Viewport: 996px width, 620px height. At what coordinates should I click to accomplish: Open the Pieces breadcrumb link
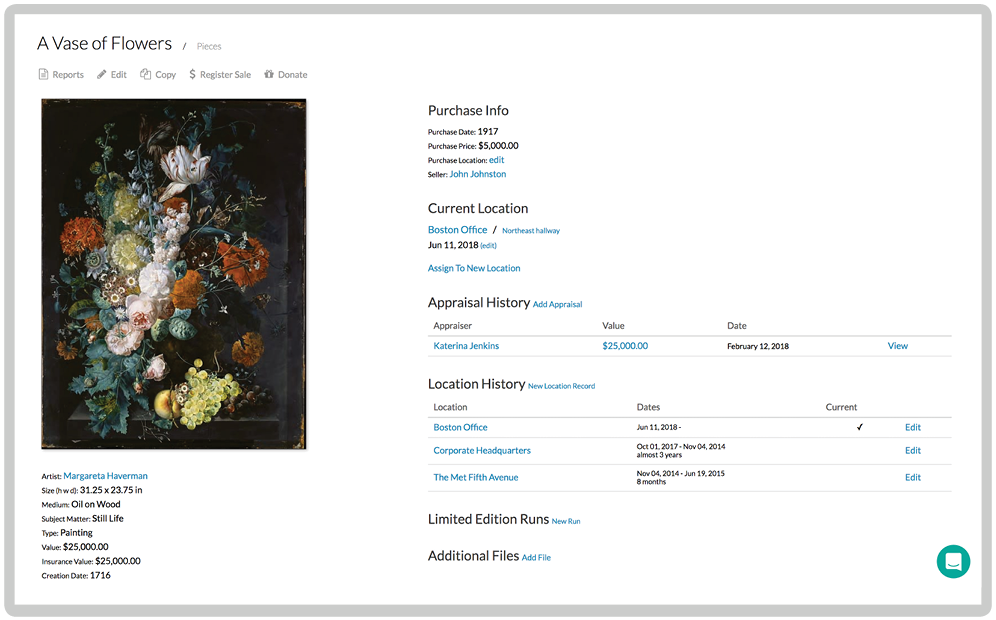coord(209,46)
